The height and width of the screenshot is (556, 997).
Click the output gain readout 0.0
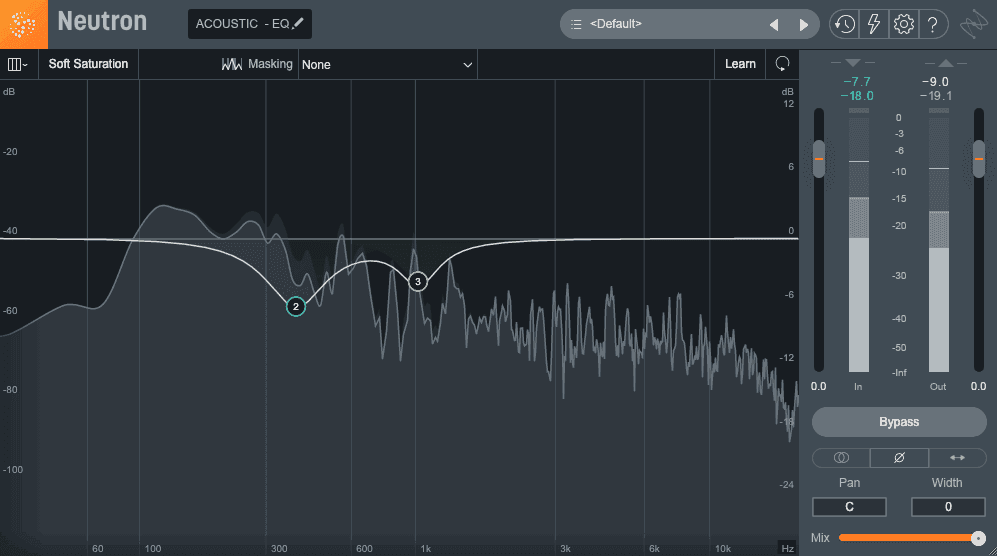click(x=979, y=386)
